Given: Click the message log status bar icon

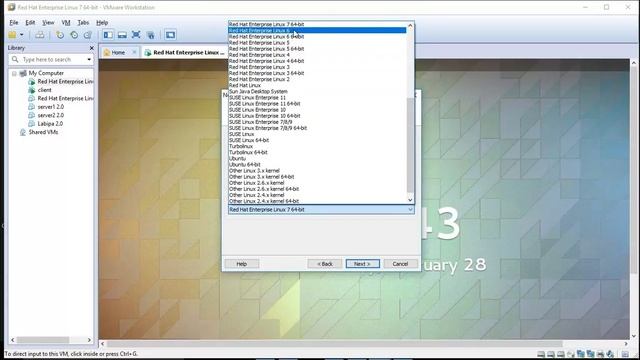Looking at the screenshot, I should click(x=625, y=354).
